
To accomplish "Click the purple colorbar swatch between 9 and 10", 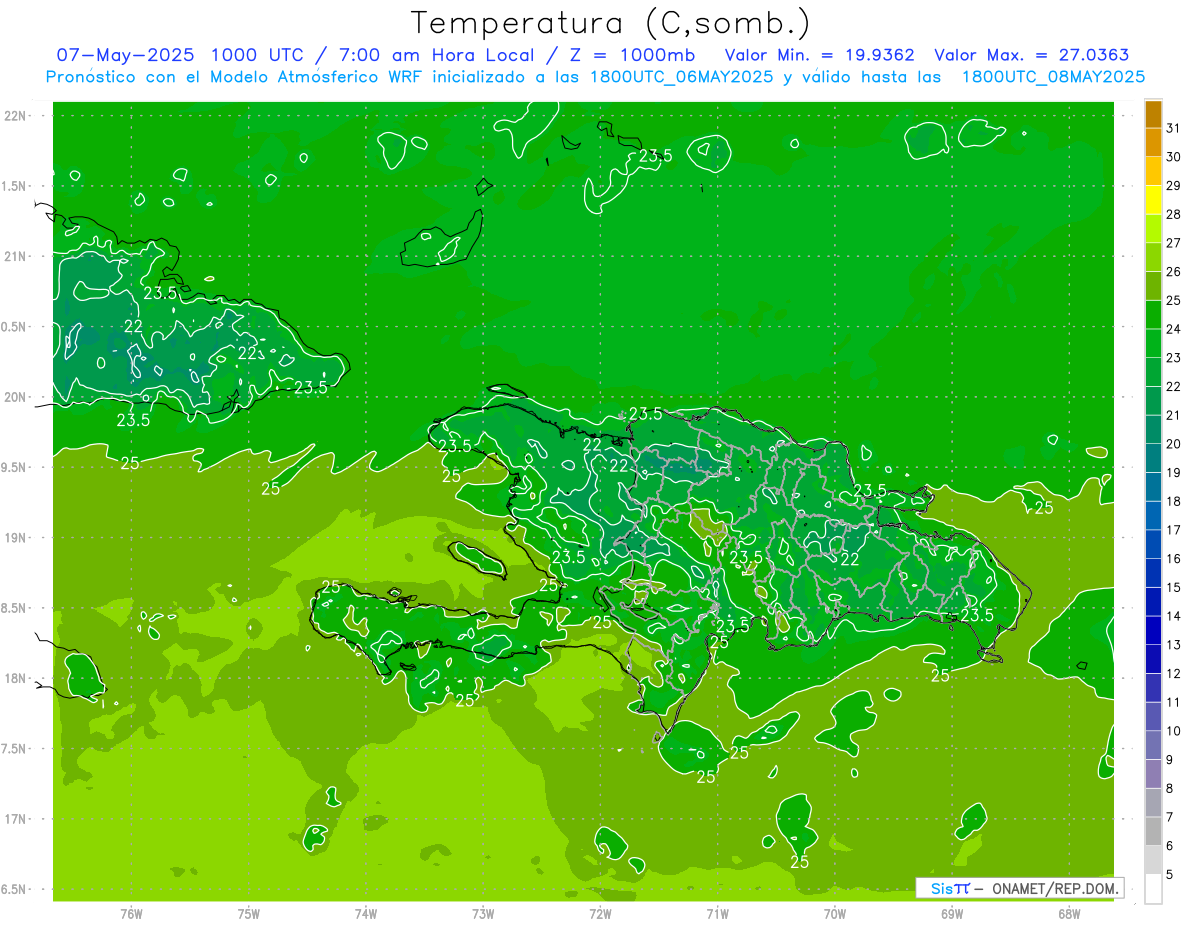I will pyautogui.click(x=1153, y=745).
